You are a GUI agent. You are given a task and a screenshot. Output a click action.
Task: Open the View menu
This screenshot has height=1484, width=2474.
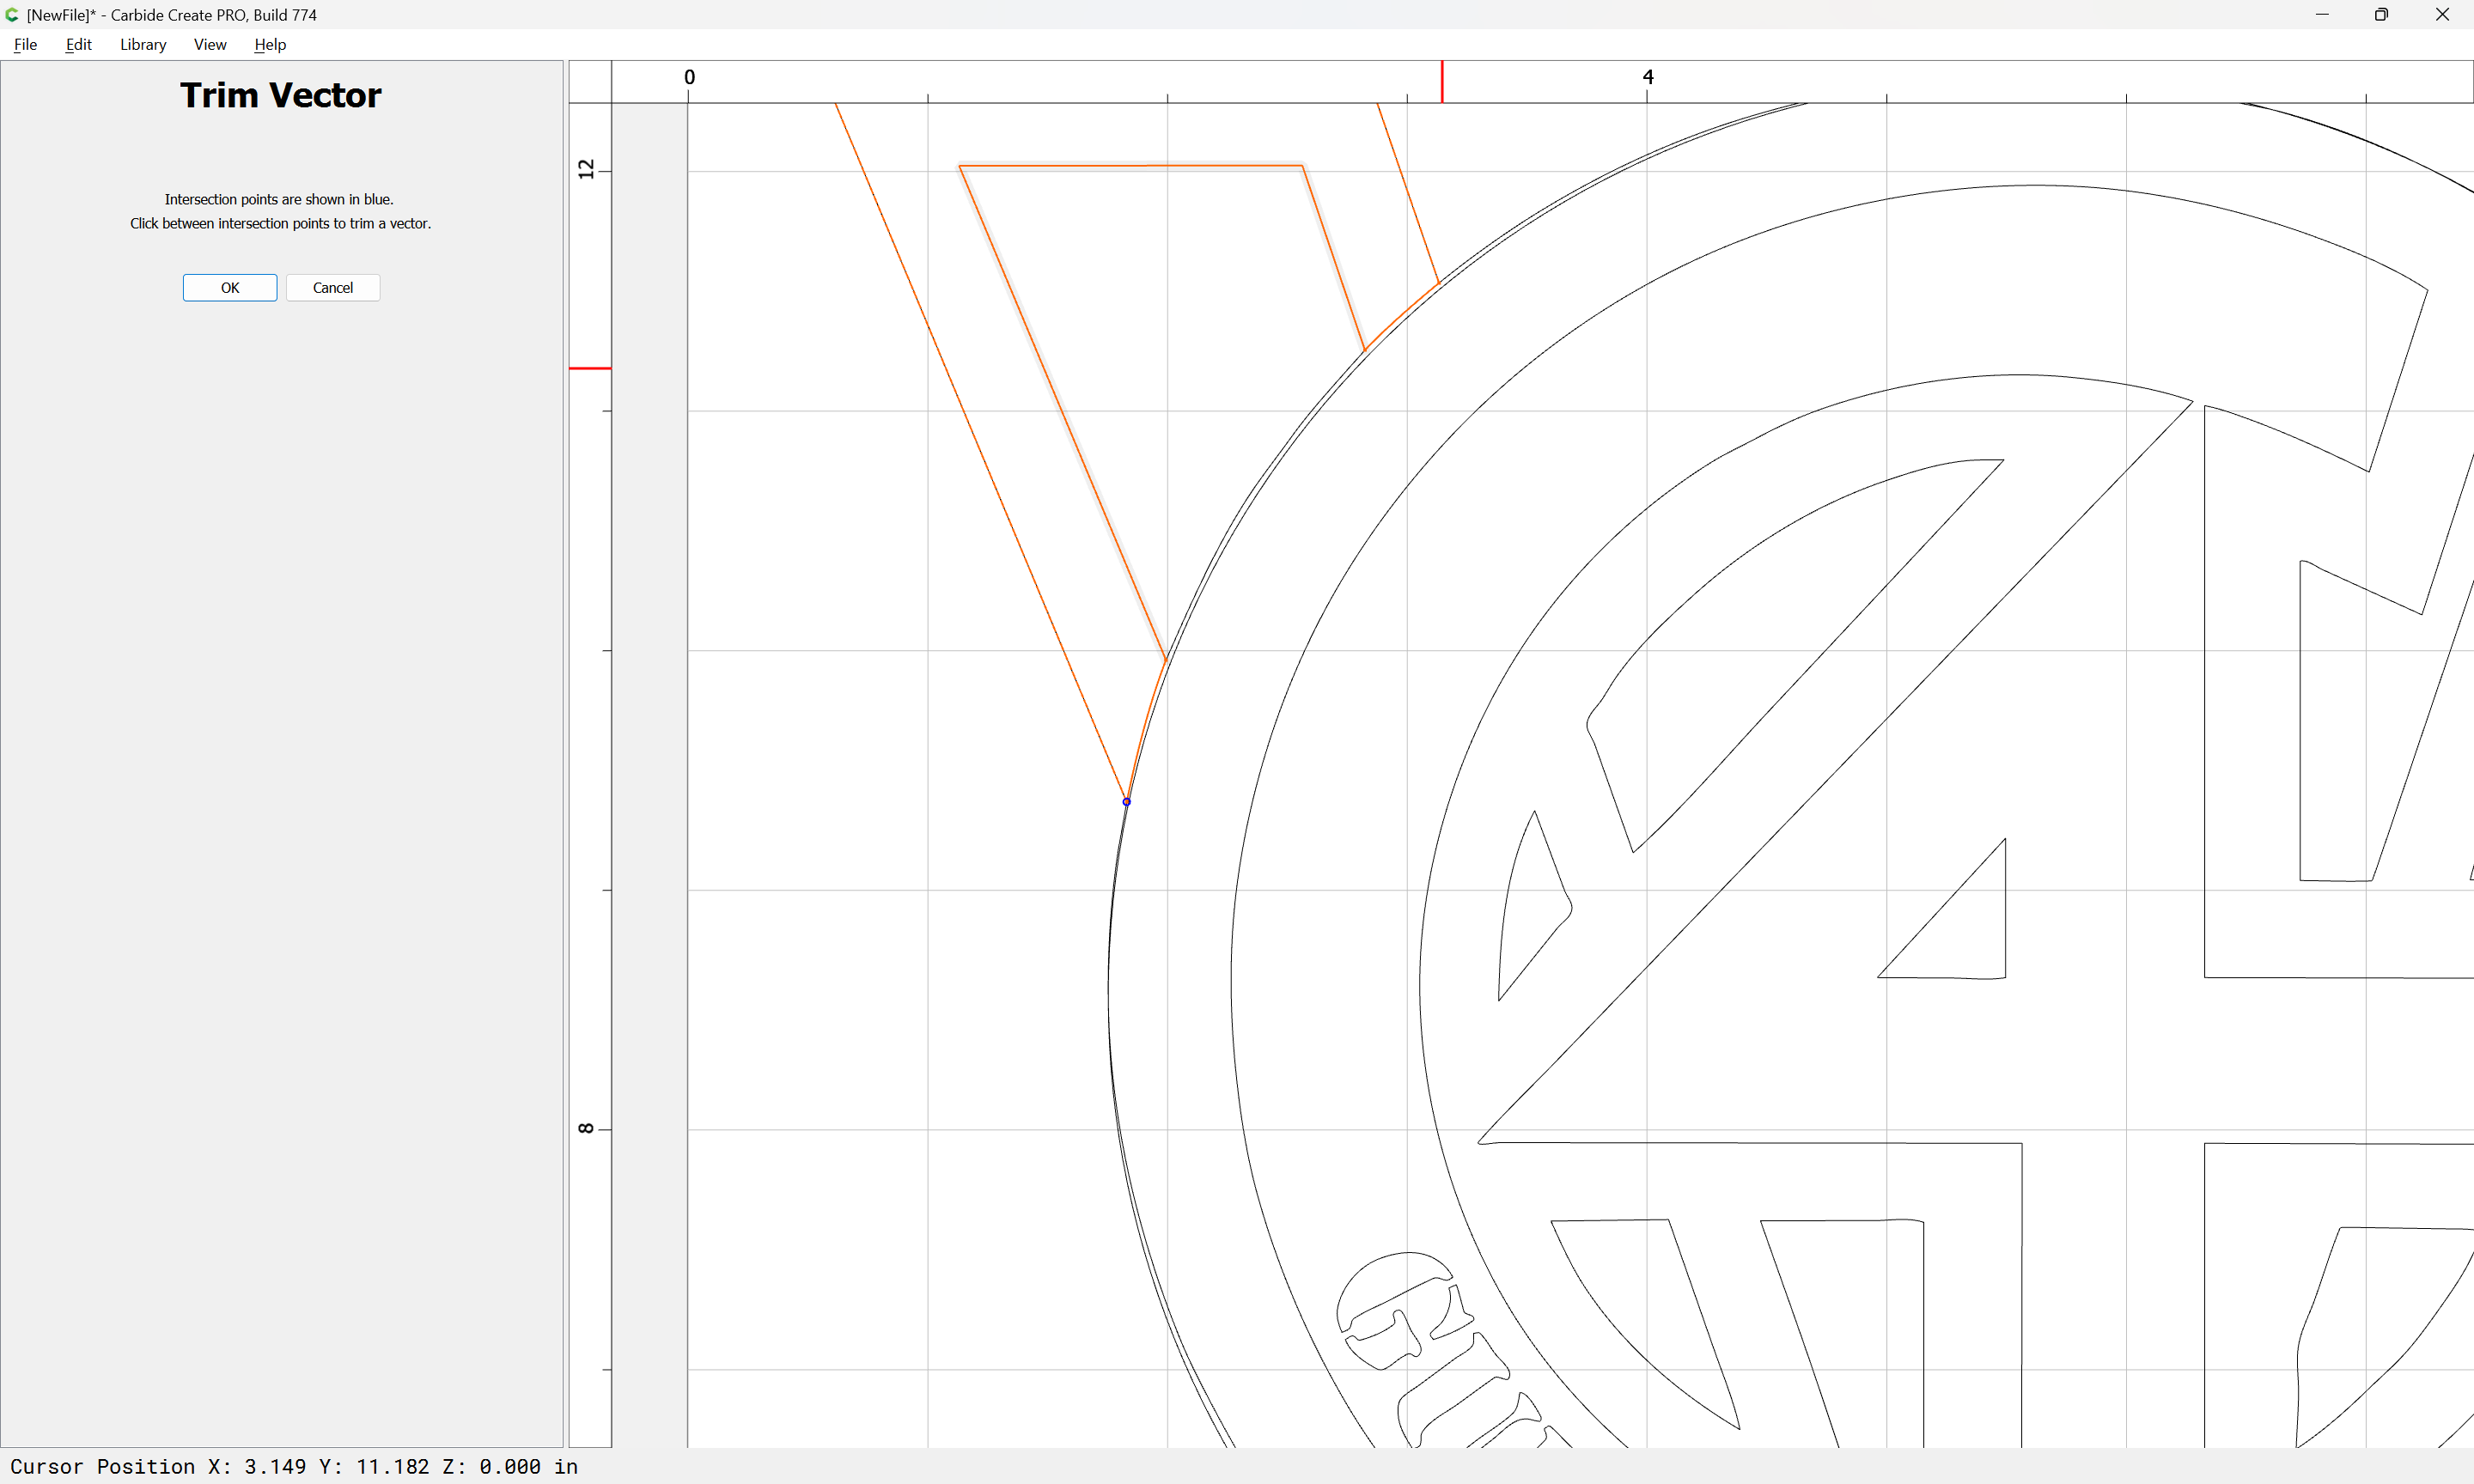coord(210,44)
